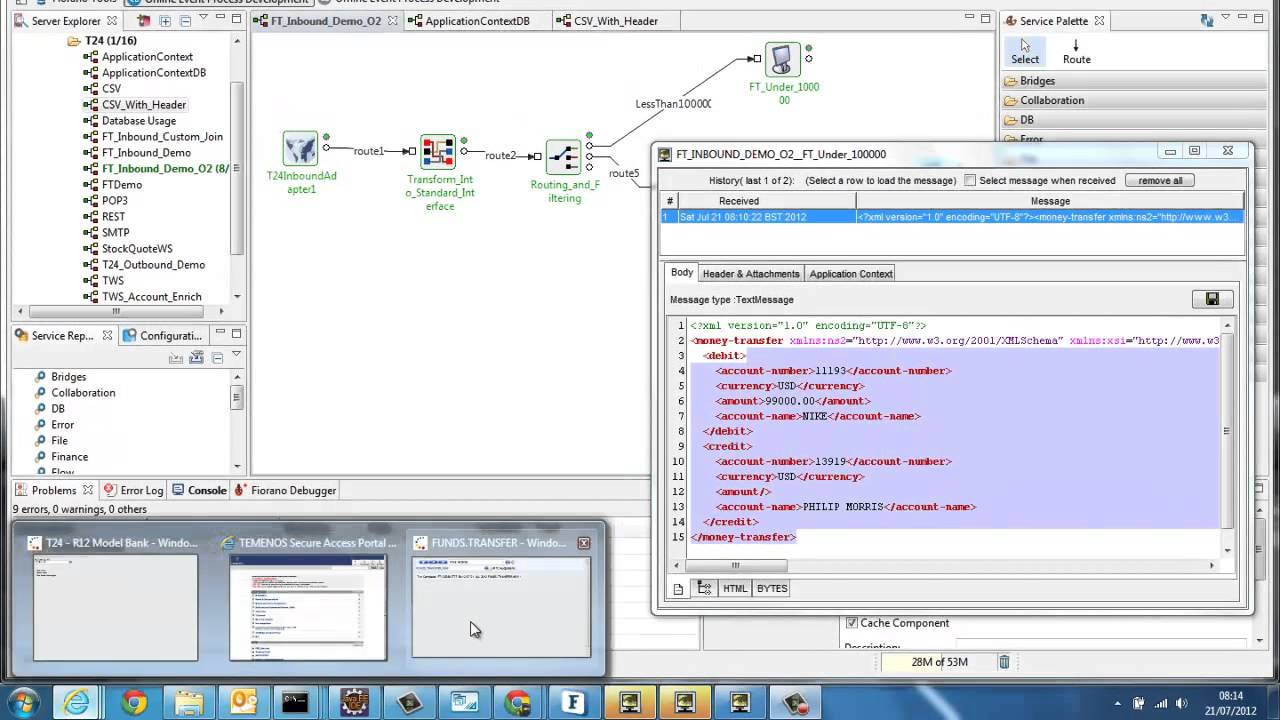Open the Application Context tab

[851, 274]
